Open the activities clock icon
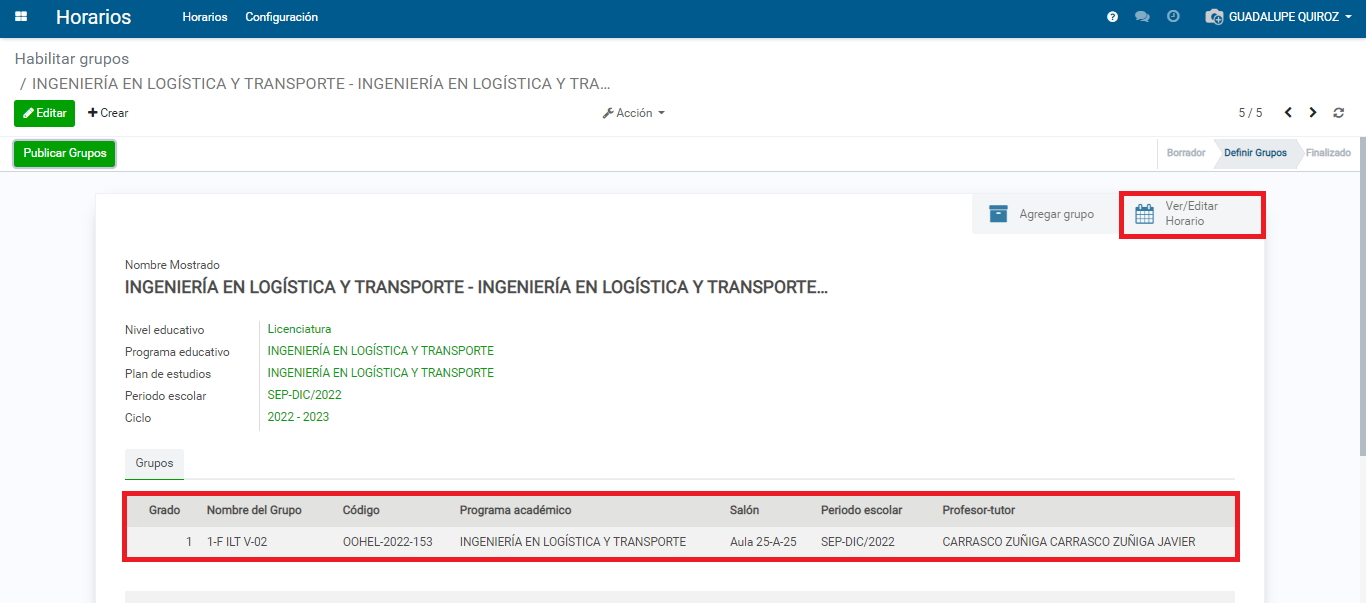1366x603 pixels. 1173,17
